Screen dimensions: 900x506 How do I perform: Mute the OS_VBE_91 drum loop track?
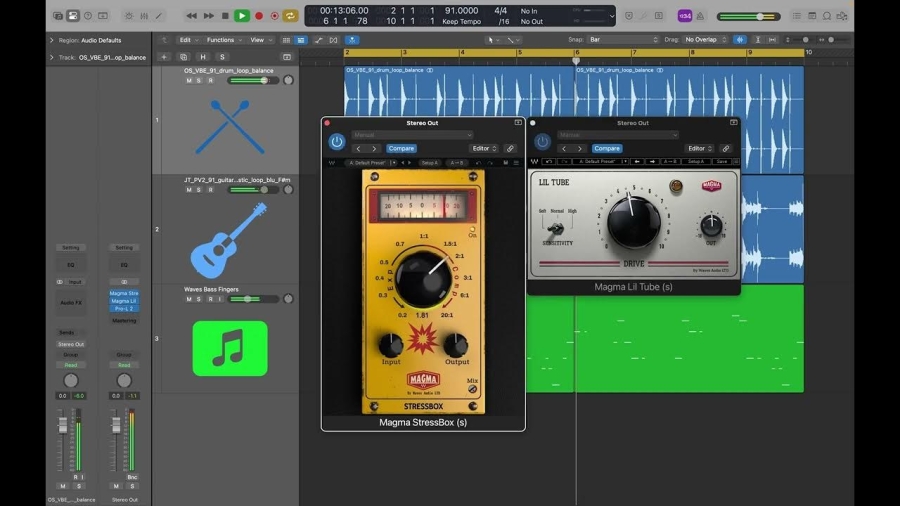[188, 80]
